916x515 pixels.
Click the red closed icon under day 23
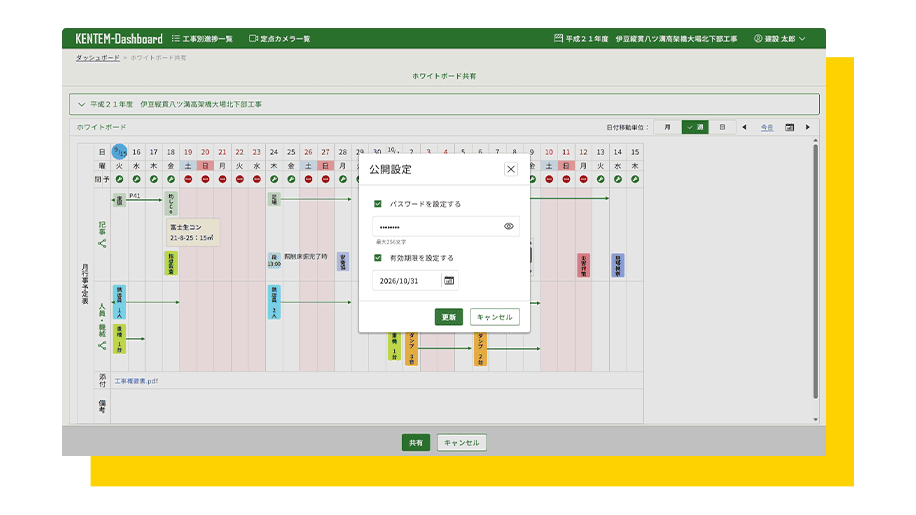coord(256,179)
